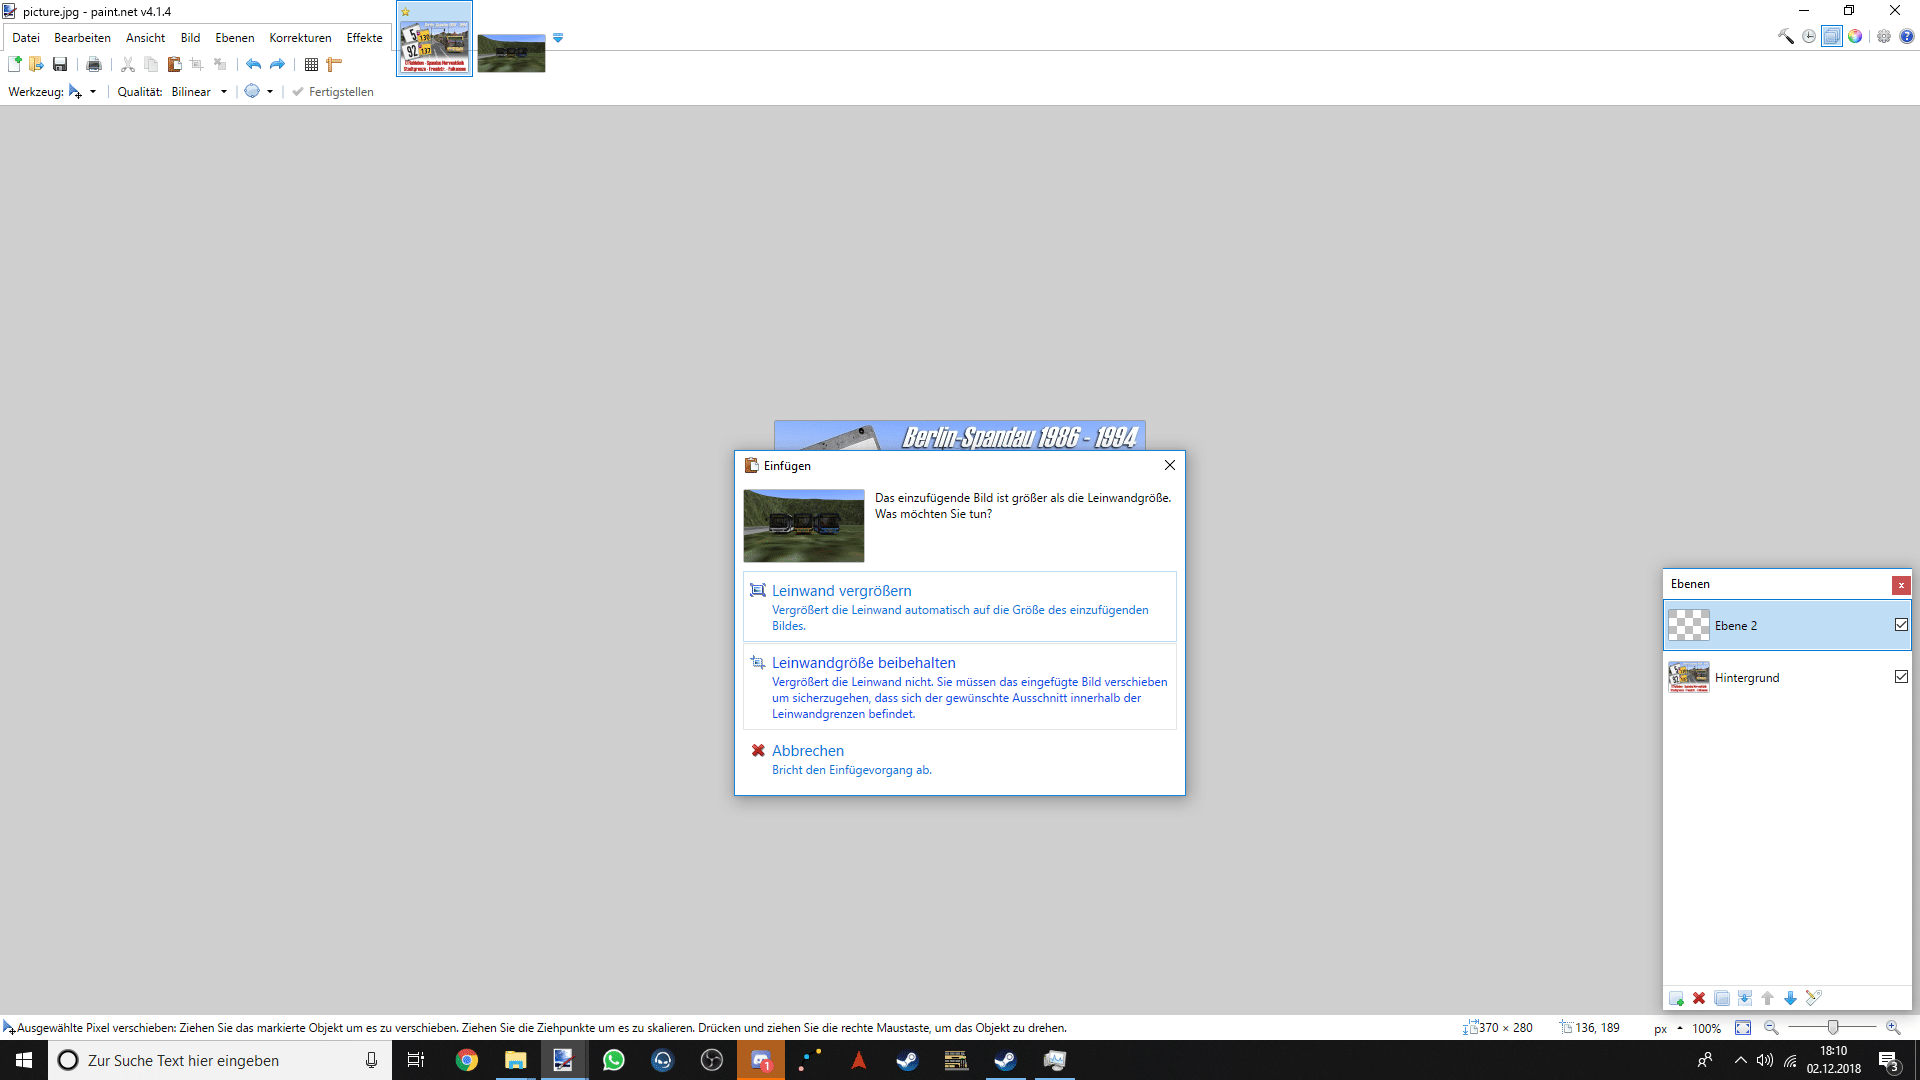The height and width of the screenshot is (1080, 1920).
Task: Open the Effekte menu
Action: [364, 38]
